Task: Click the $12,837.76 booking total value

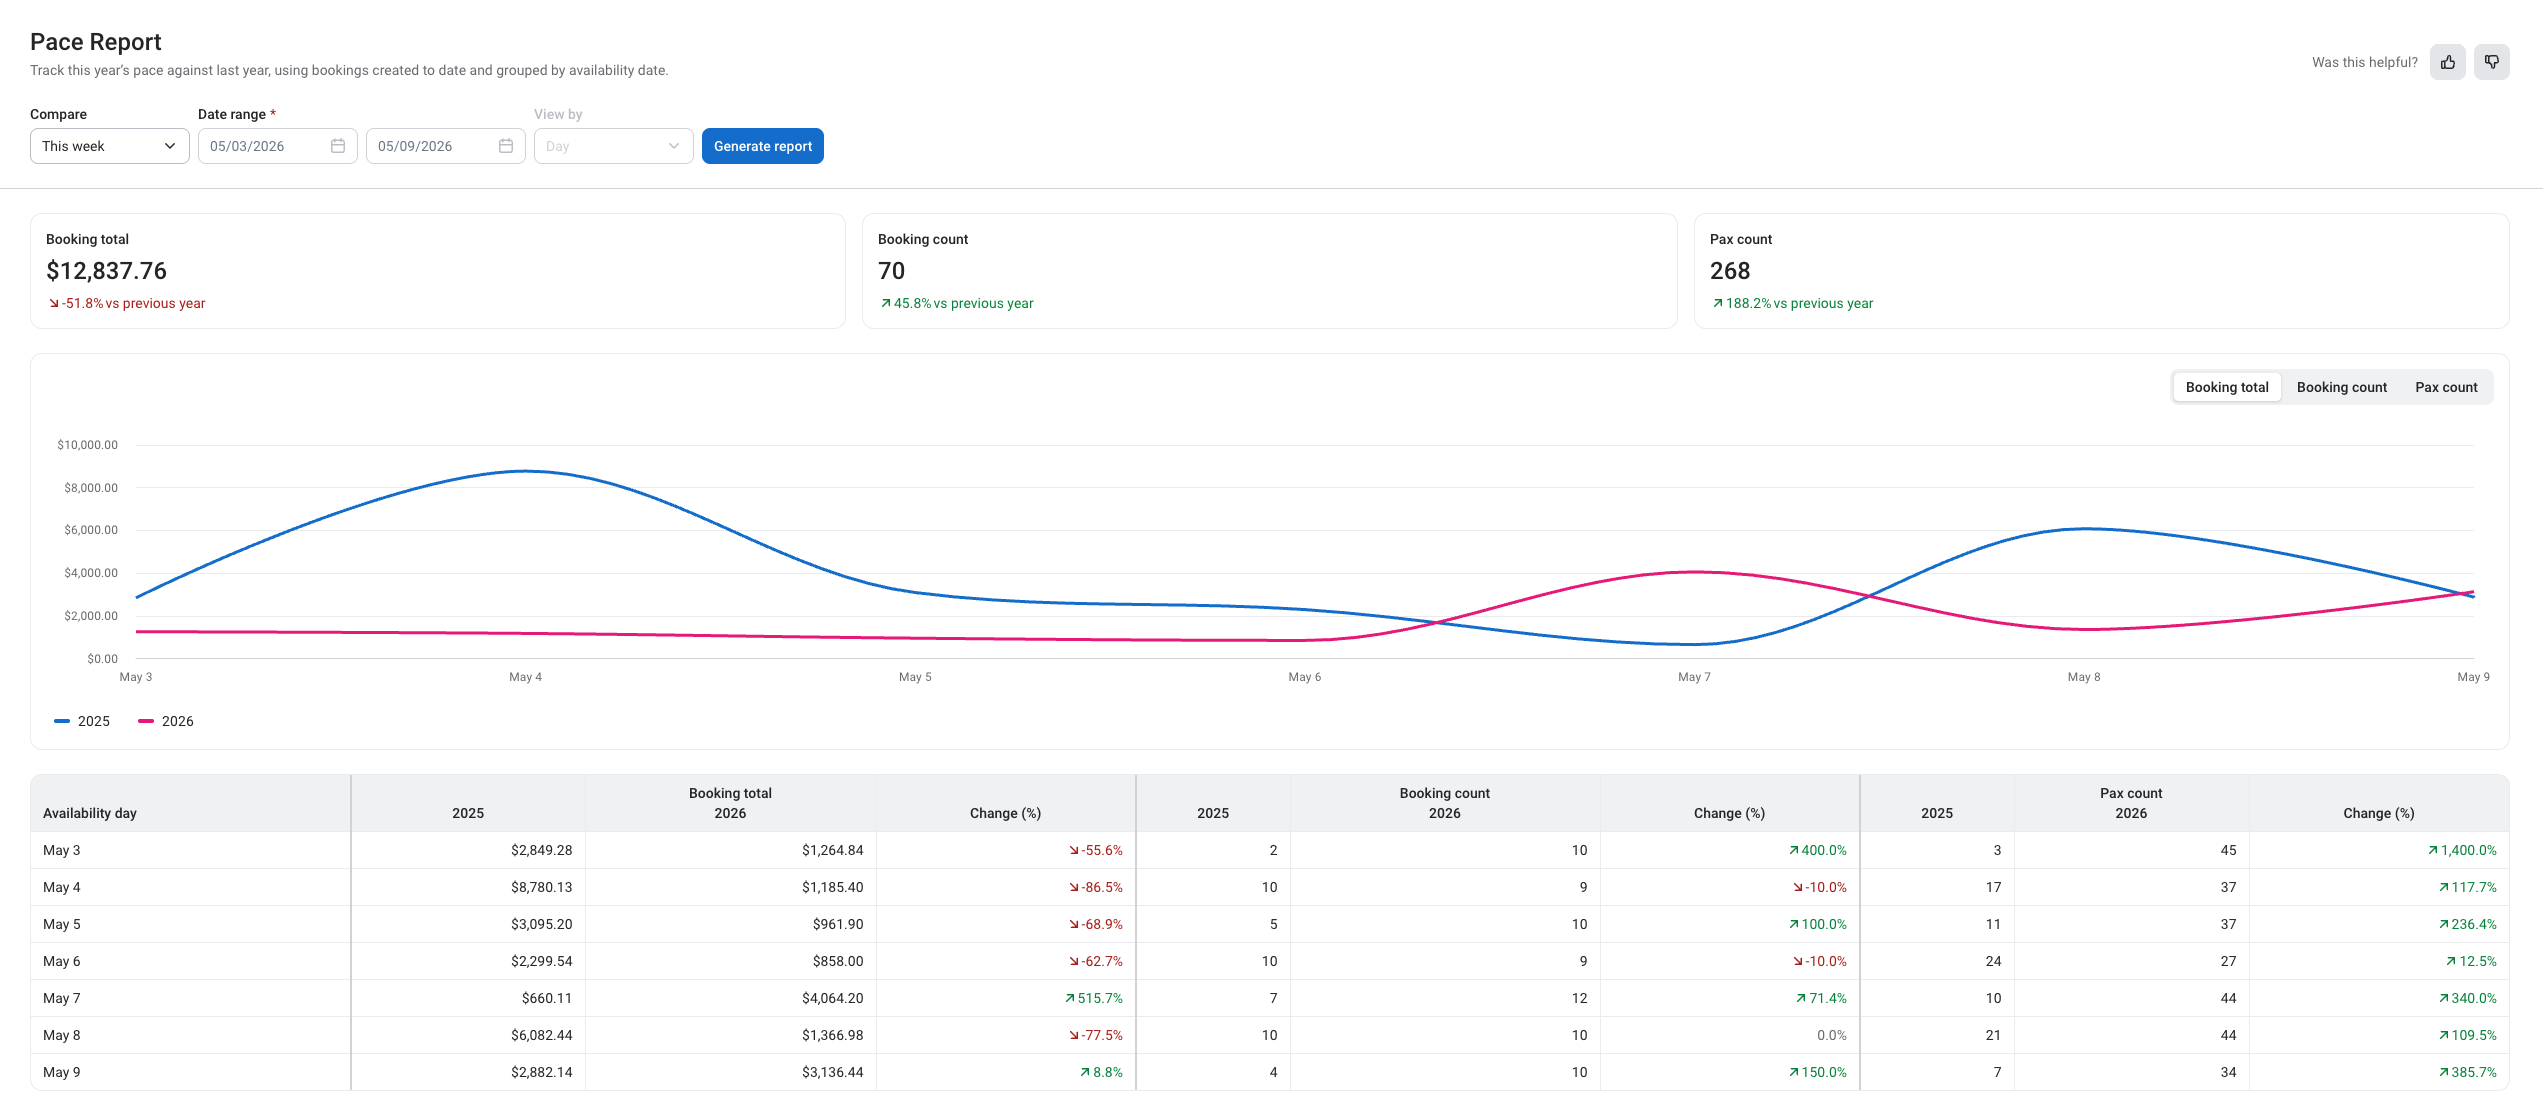Action: (x=106, y=271)
